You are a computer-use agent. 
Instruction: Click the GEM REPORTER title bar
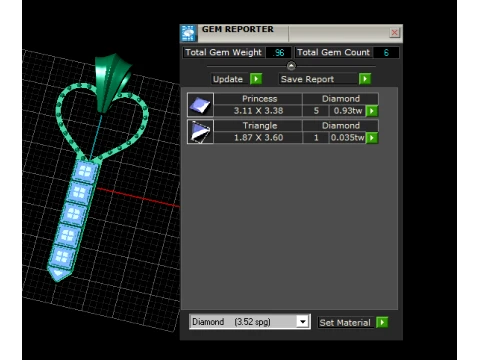click(x=291, y=33)
